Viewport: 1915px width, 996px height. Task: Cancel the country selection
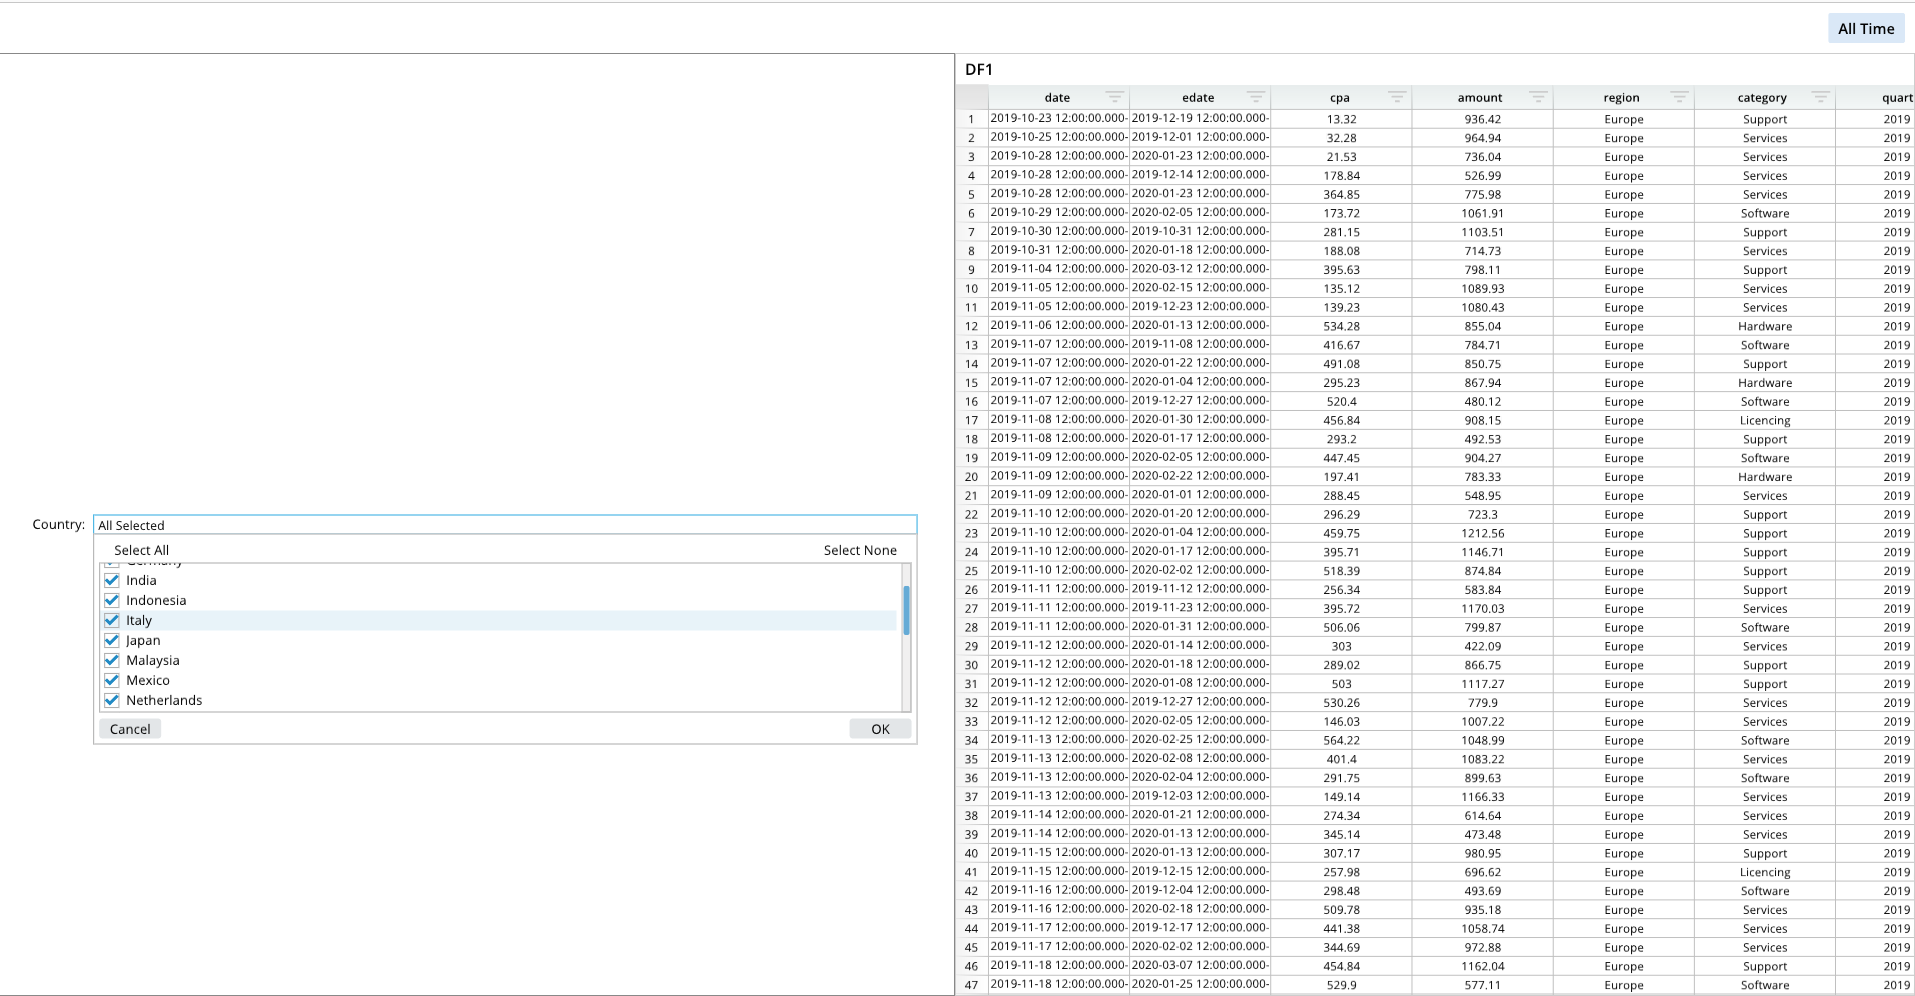click(130, 729)
